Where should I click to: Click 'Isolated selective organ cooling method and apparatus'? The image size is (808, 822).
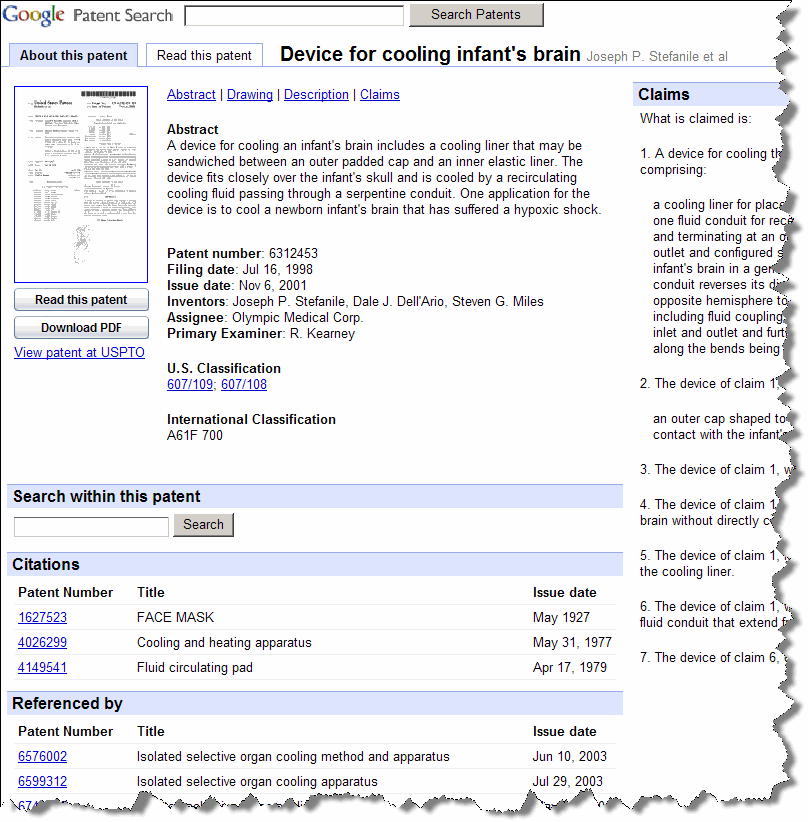pyautogui.click(x=293, y=756)
